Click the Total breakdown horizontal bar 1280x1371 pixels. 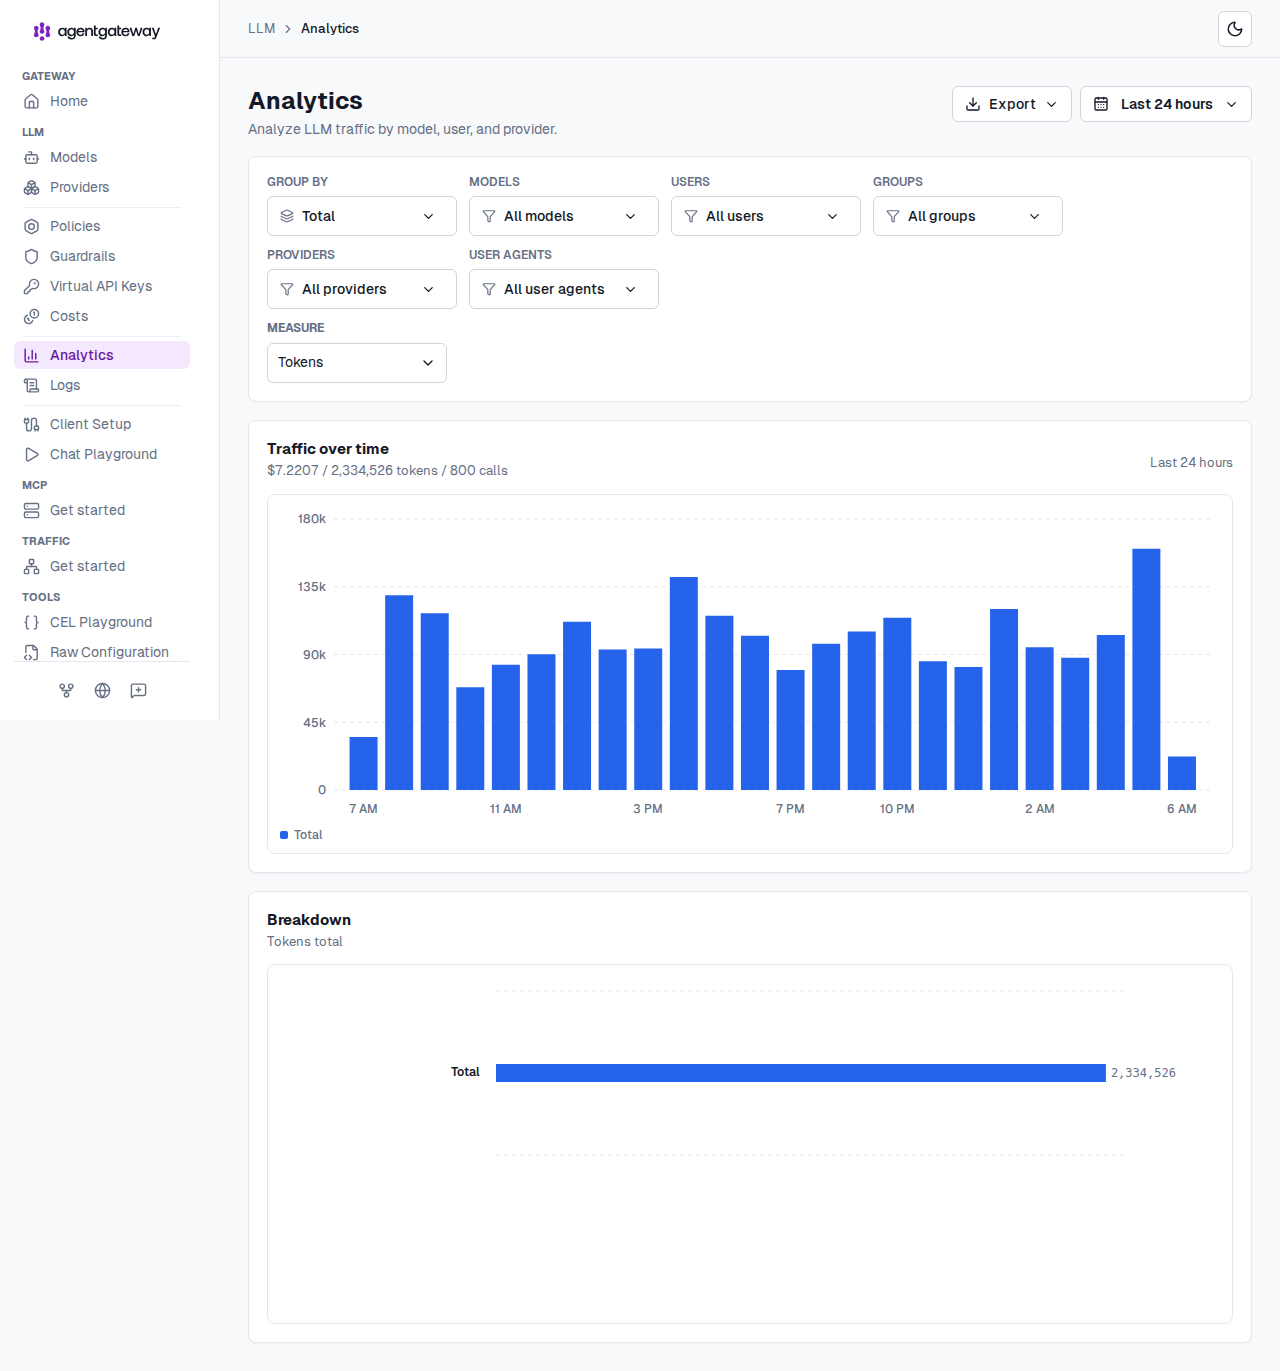[x=801, y=1073]
